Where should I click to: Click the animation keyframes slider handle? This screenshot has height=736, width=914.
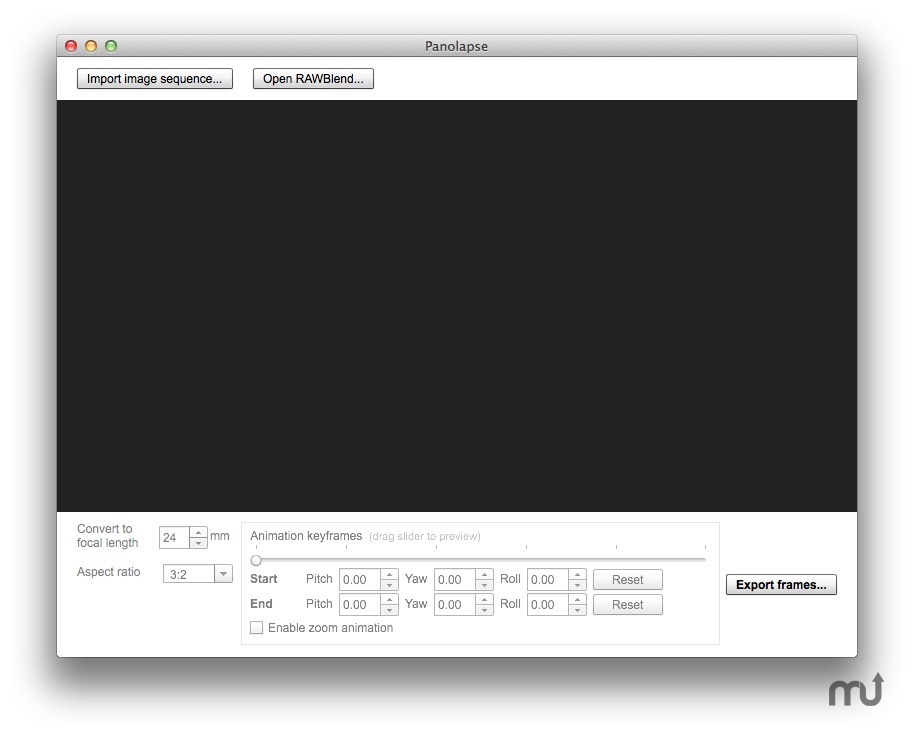(x=256, y=561)
